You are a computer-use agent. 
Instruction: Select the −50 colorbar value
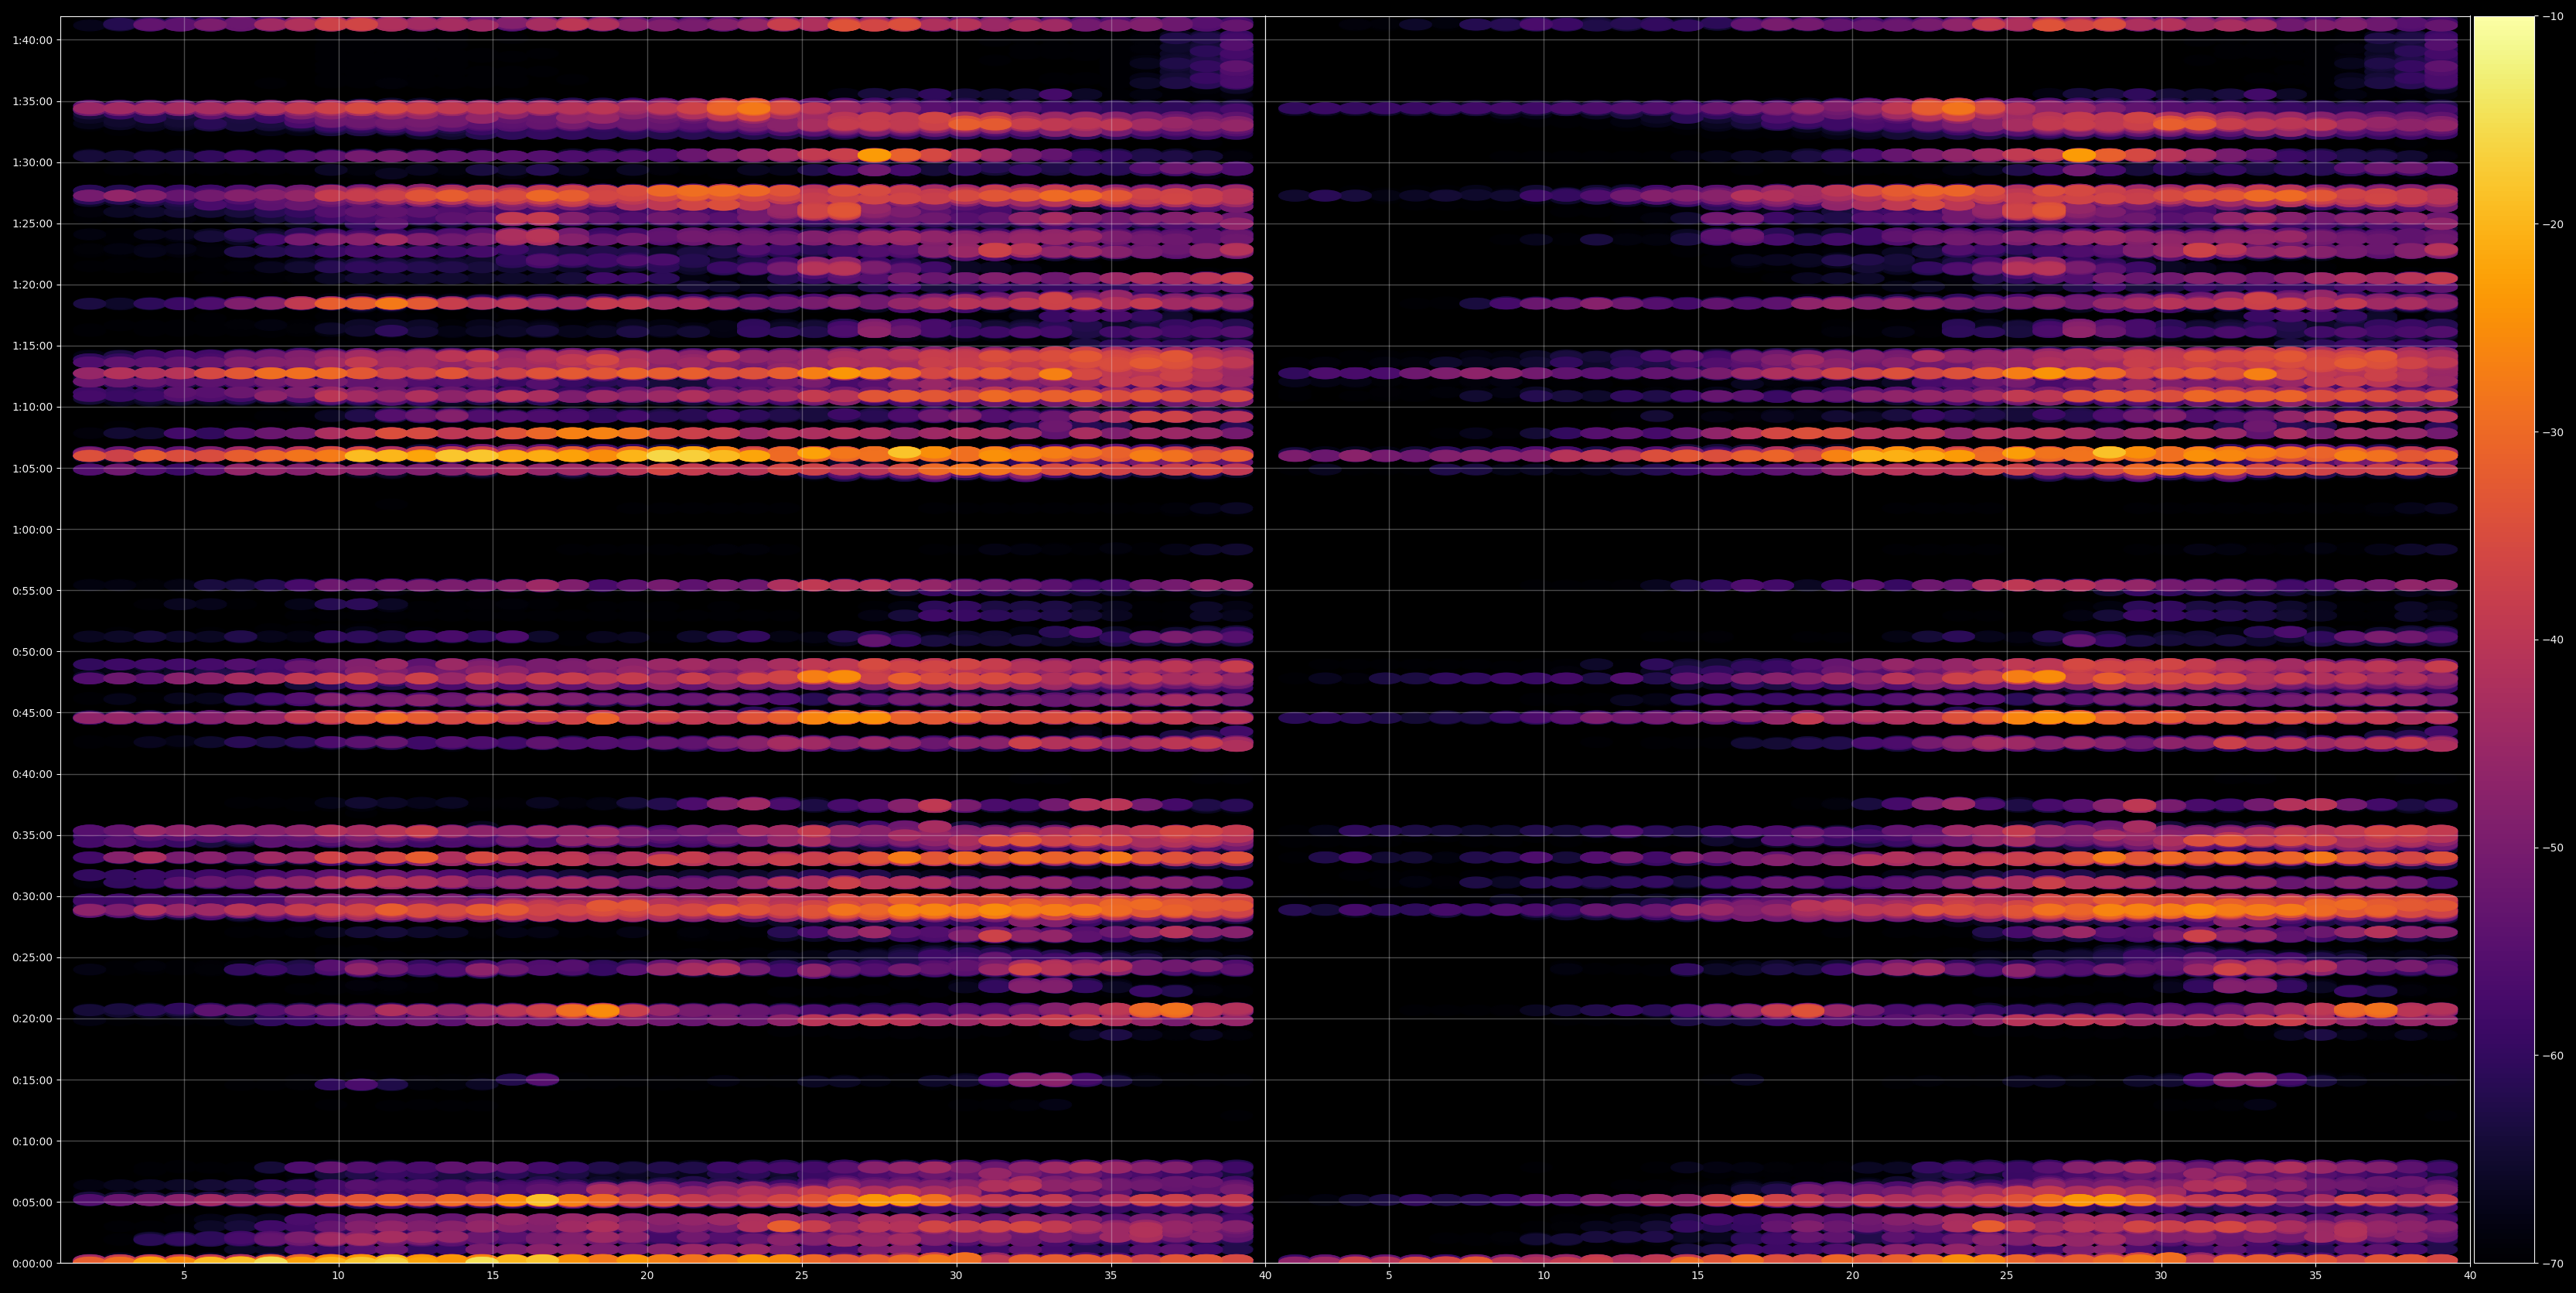(2553, 848)
